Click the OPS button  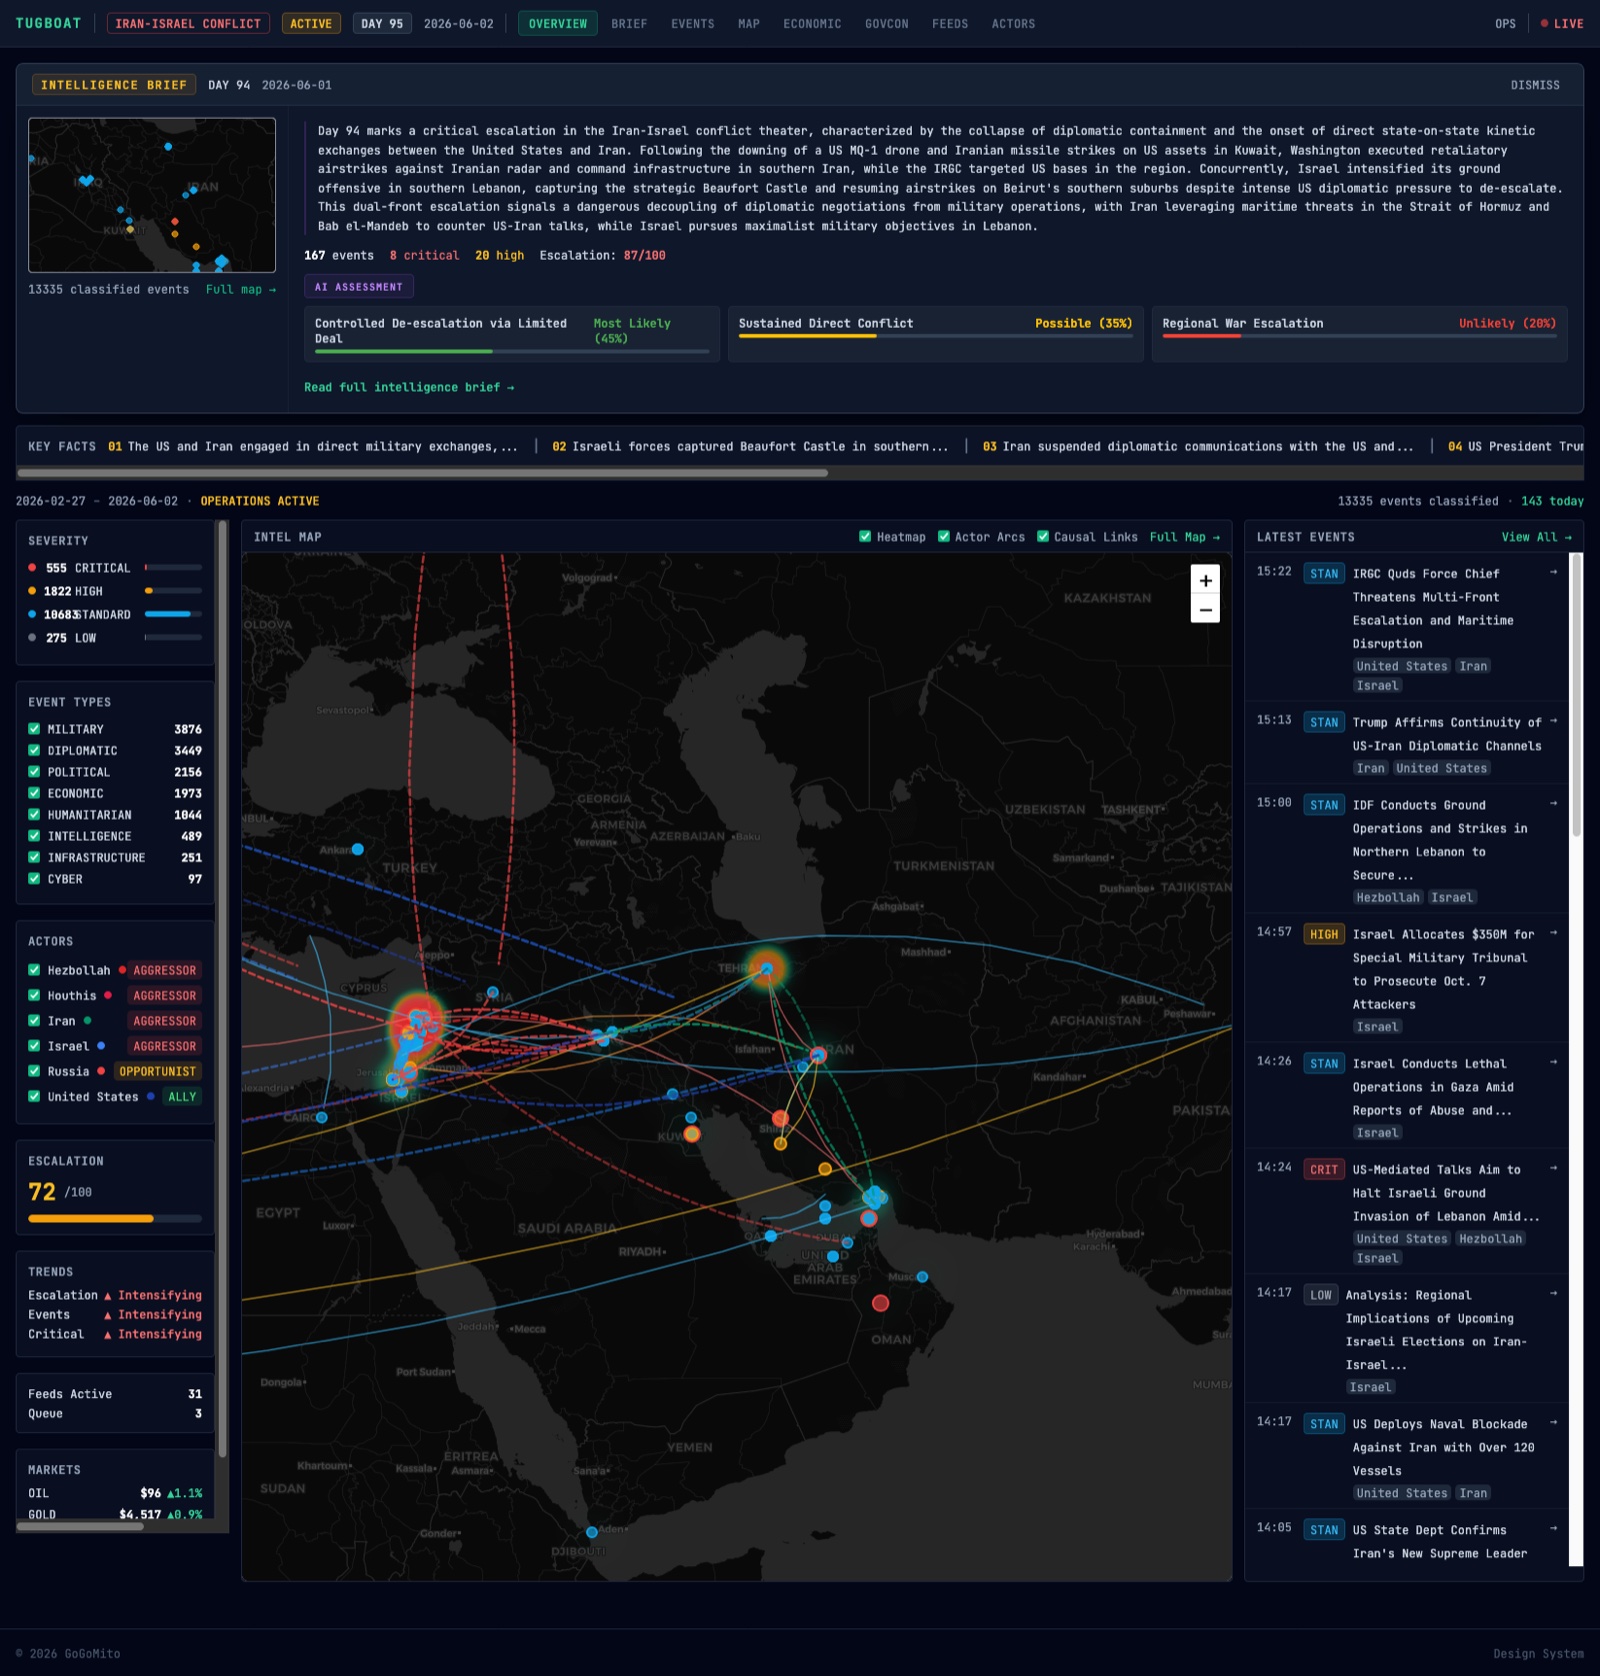click(1505, 23)
